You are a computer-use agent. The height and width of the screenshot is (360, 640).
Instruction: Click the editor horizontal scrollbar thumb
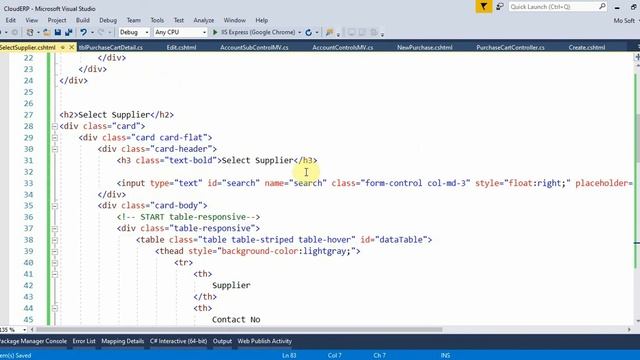239,329
